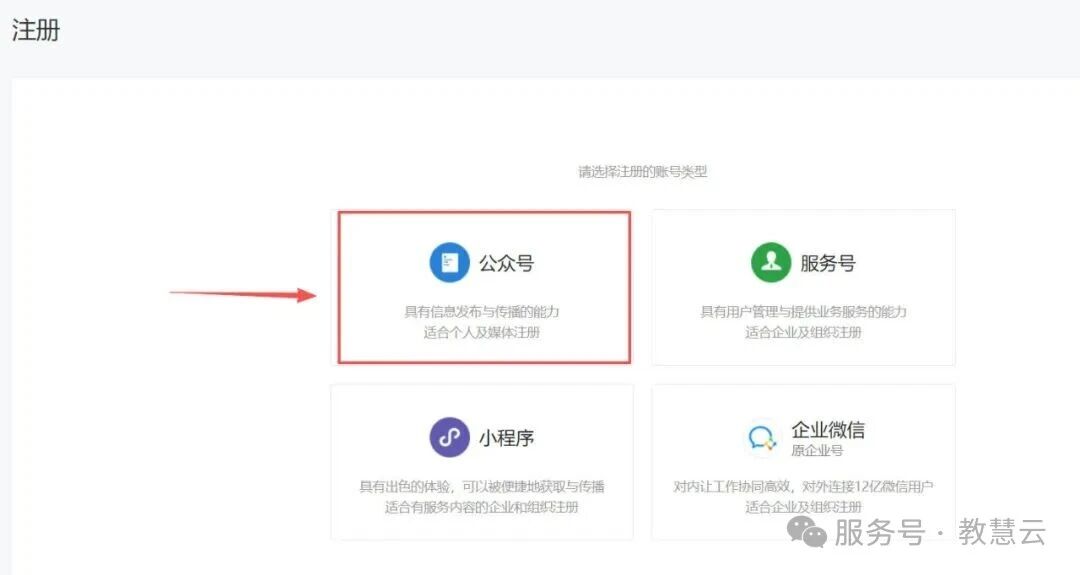This screenshot has height=575, width=1080.
Task: Click the text 具有用户管理与提供业务服务的能力
Action: [x=803, y=312]
